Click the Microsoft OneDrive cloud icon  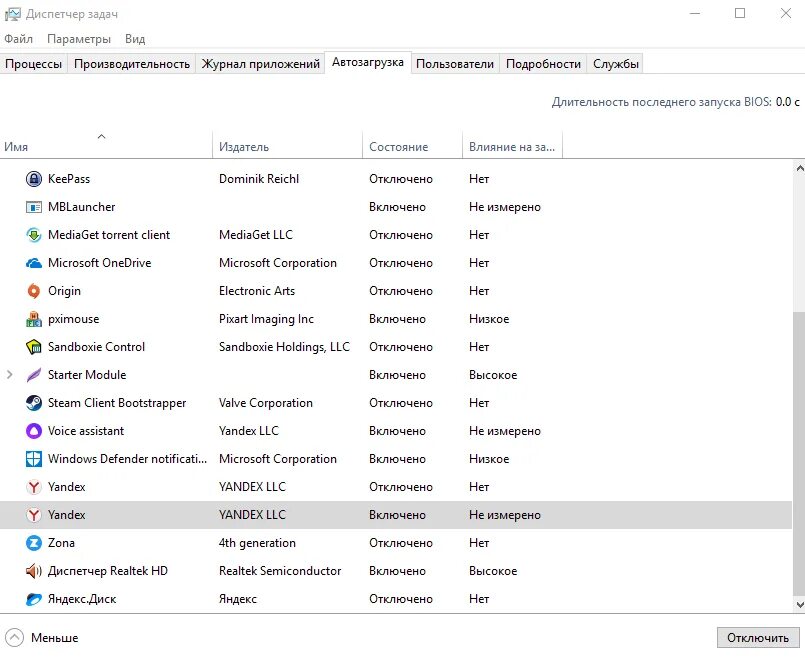coord(34,263)
